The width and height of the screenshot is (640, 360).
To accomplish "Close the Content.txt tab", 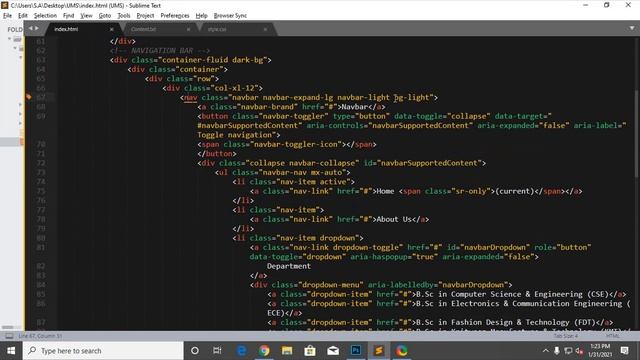I will click(188, 29).
